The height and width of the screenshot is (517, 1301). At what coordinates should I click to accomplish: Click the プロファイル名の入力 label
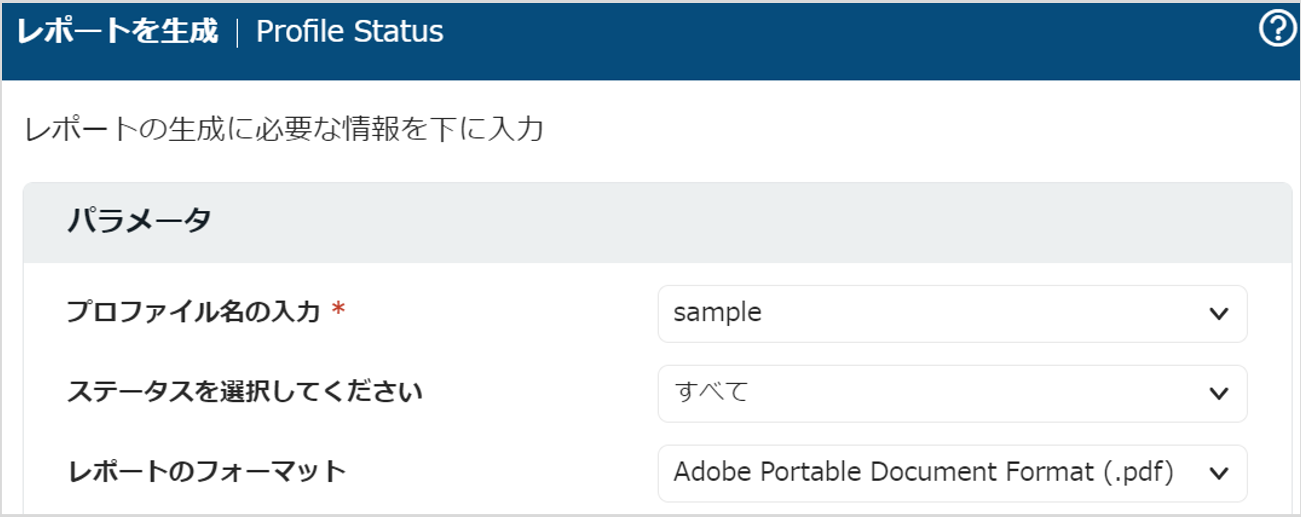194,313
